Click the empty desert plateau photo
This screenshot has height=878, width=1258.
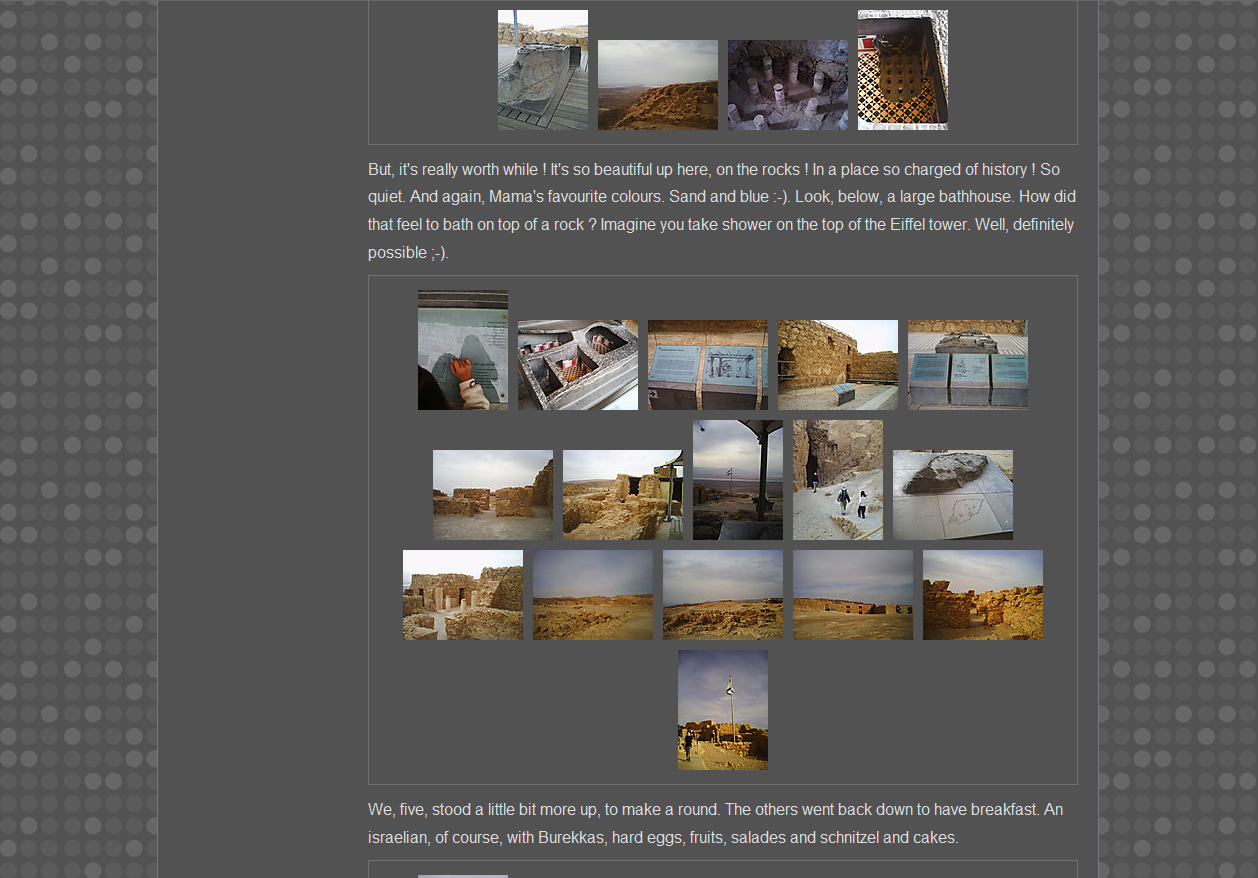[x=592, y=595]
